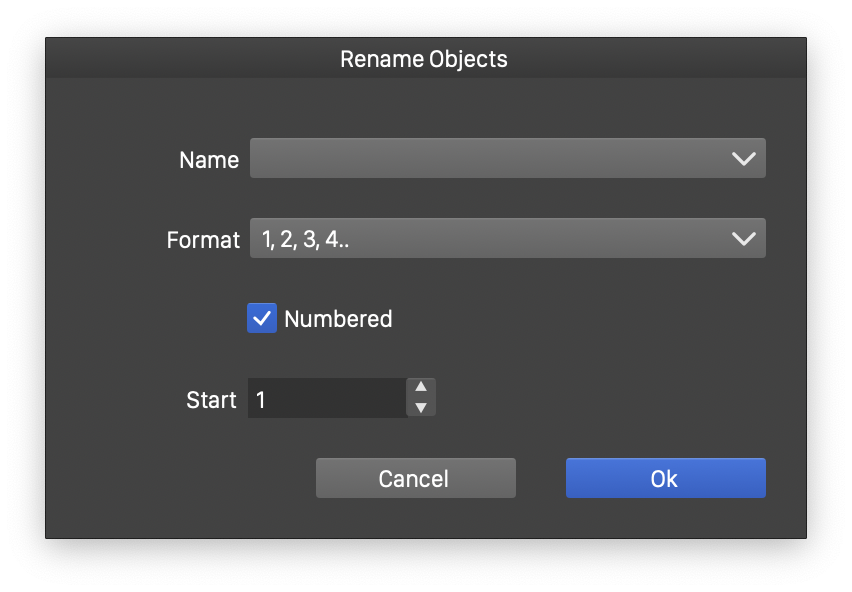This screenshot has height=592, width=852.
Task: Click the blue checkmark icon beside Numbered
Action: point(262,319)
